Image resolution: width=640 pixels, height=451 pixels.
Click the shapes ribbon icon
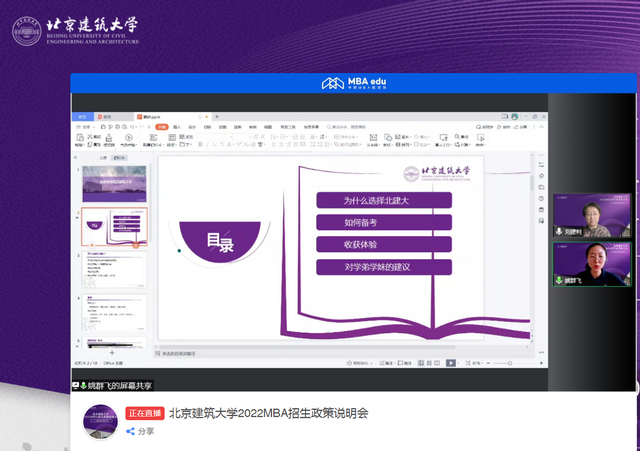[388, 138]
